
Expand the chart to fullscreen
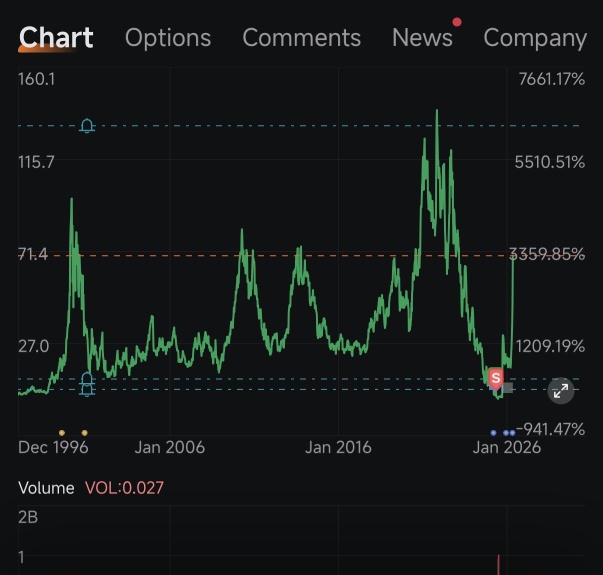(x=561, y=391)
